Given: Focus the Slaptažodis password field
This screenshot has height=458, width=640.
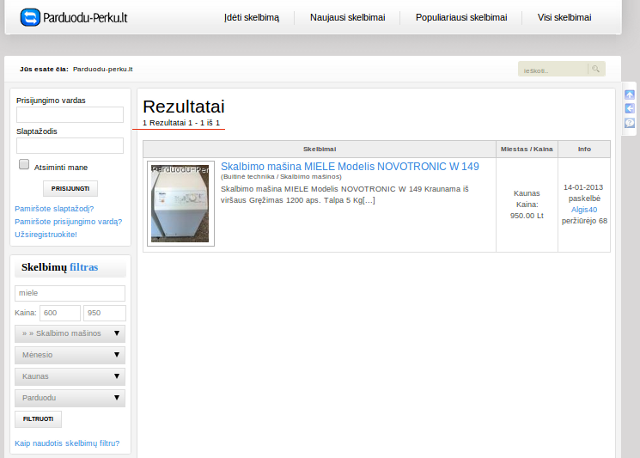Looking at the screenshot, I should [x=70, y=146].
